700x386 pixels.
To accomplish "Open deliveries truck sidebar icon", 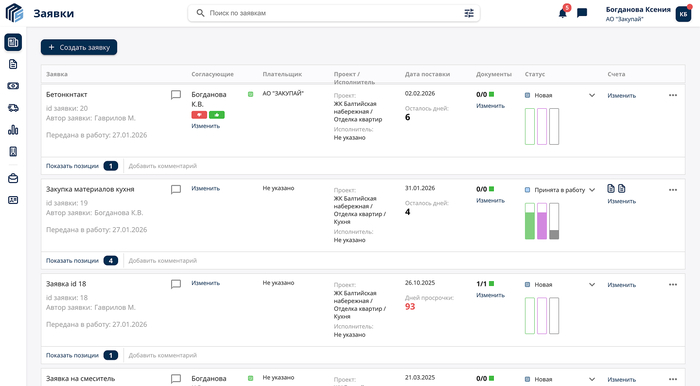I will 13,108.
